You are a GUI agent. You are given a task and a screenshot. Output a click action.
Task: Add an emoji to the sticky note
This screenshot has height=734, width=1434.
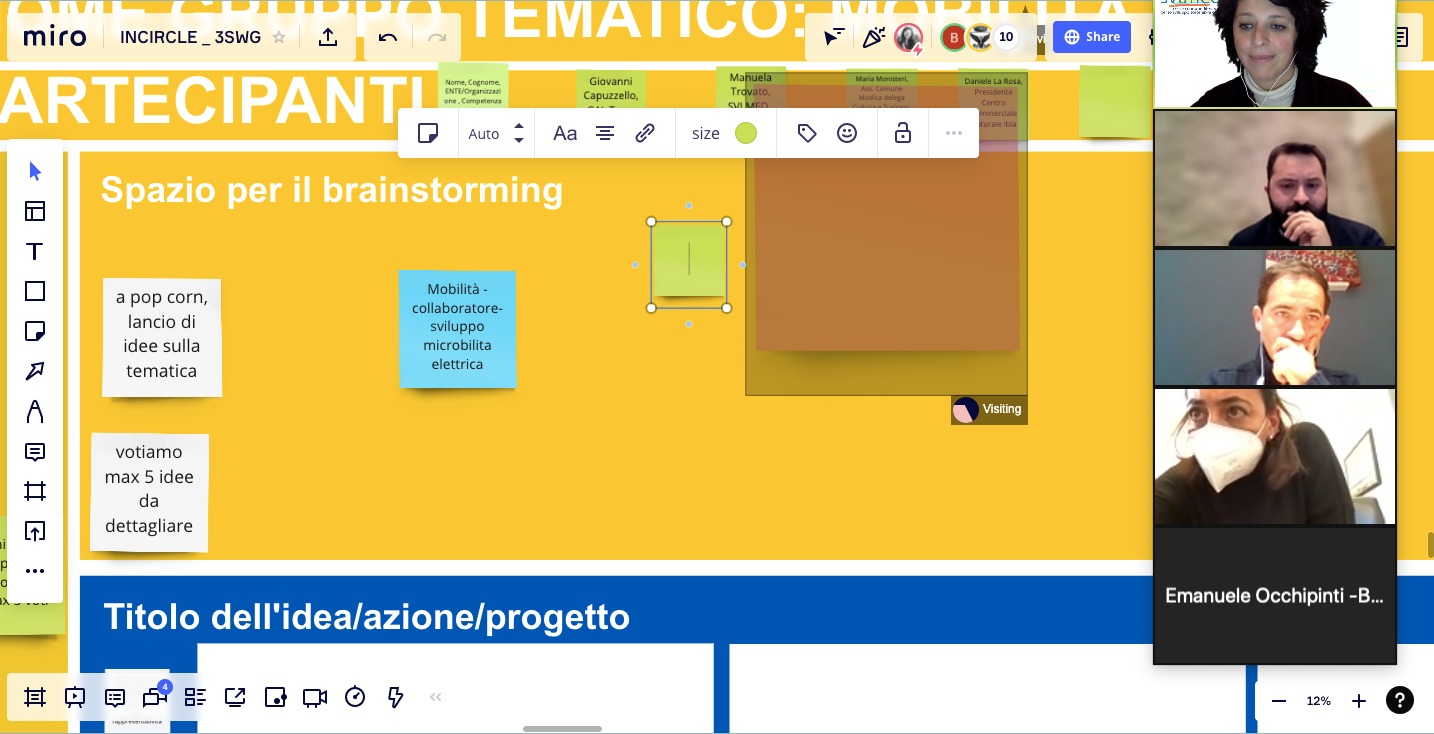(x=847, y=133)
